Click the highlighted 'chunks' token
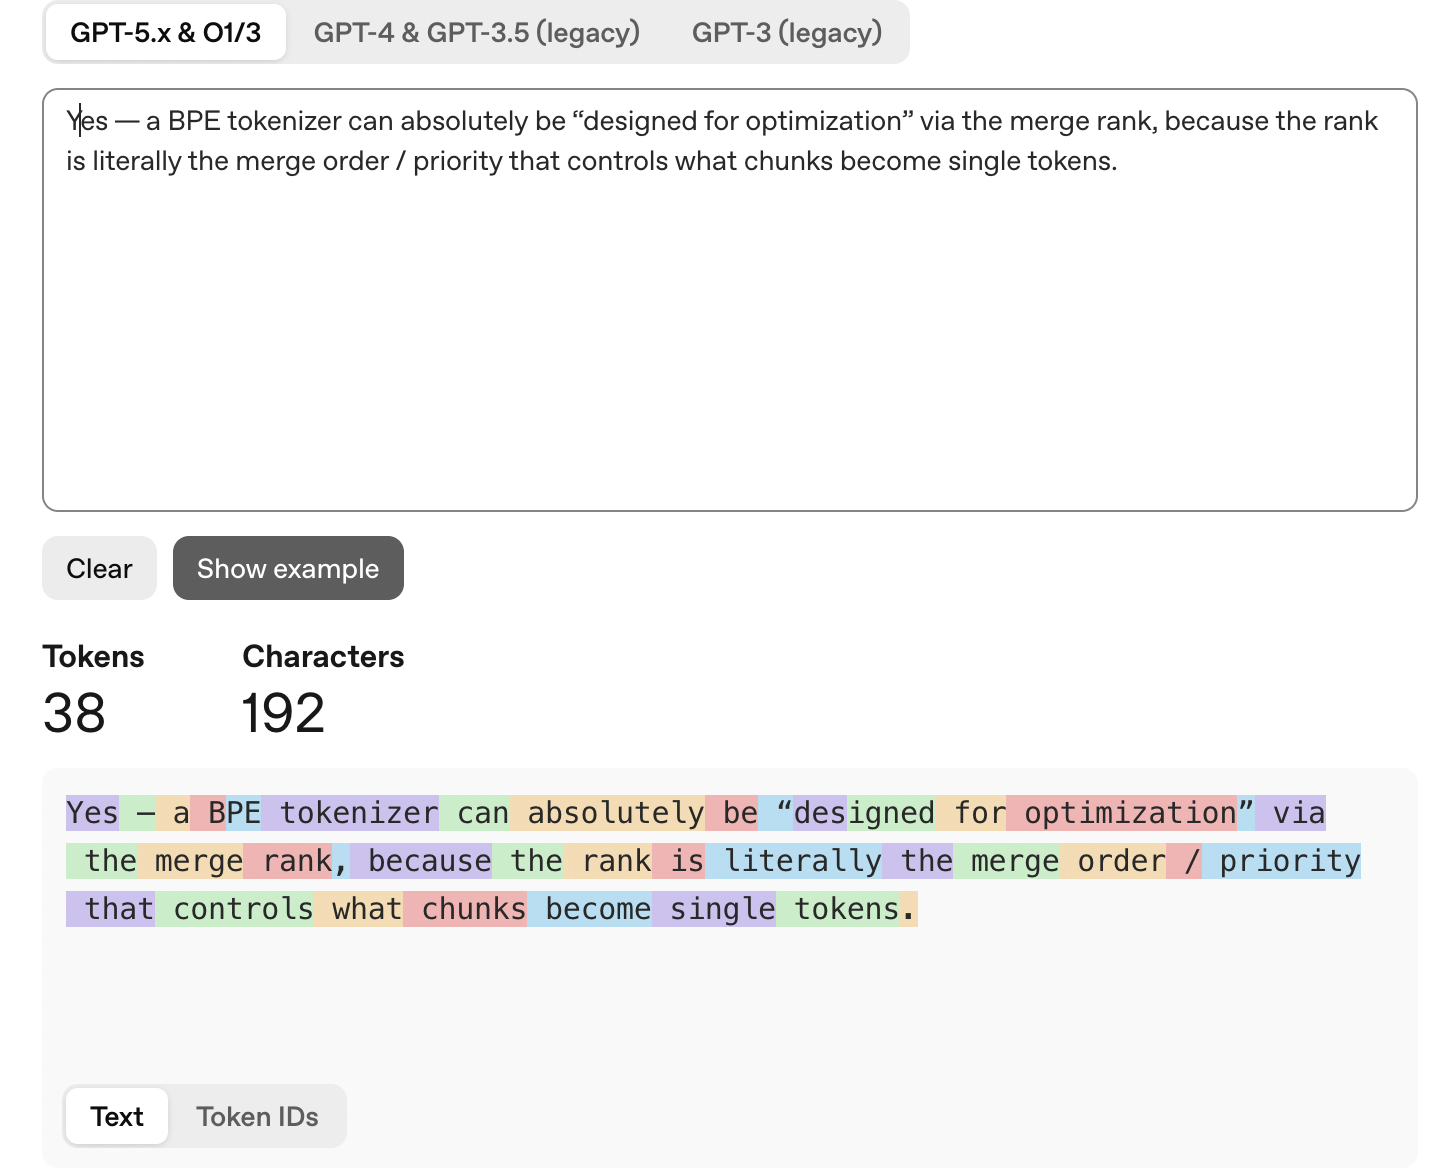The image size is (1438, 1172). click(466, 909)
